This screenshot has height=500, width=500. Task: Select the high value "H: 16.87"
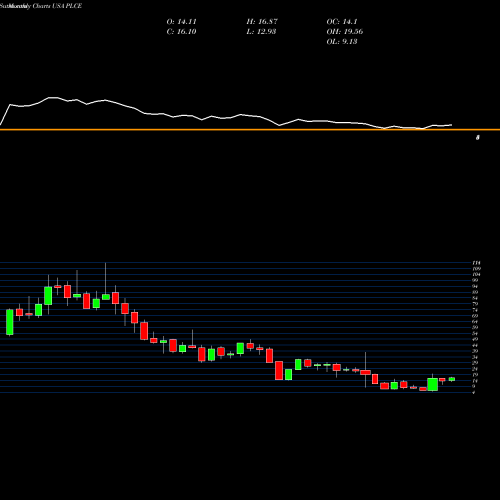pos(262,22)
